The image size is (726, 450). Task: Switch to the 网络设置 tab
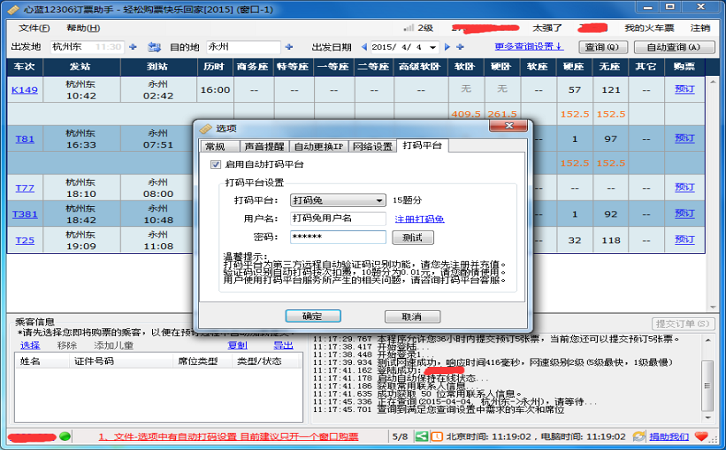373,146
